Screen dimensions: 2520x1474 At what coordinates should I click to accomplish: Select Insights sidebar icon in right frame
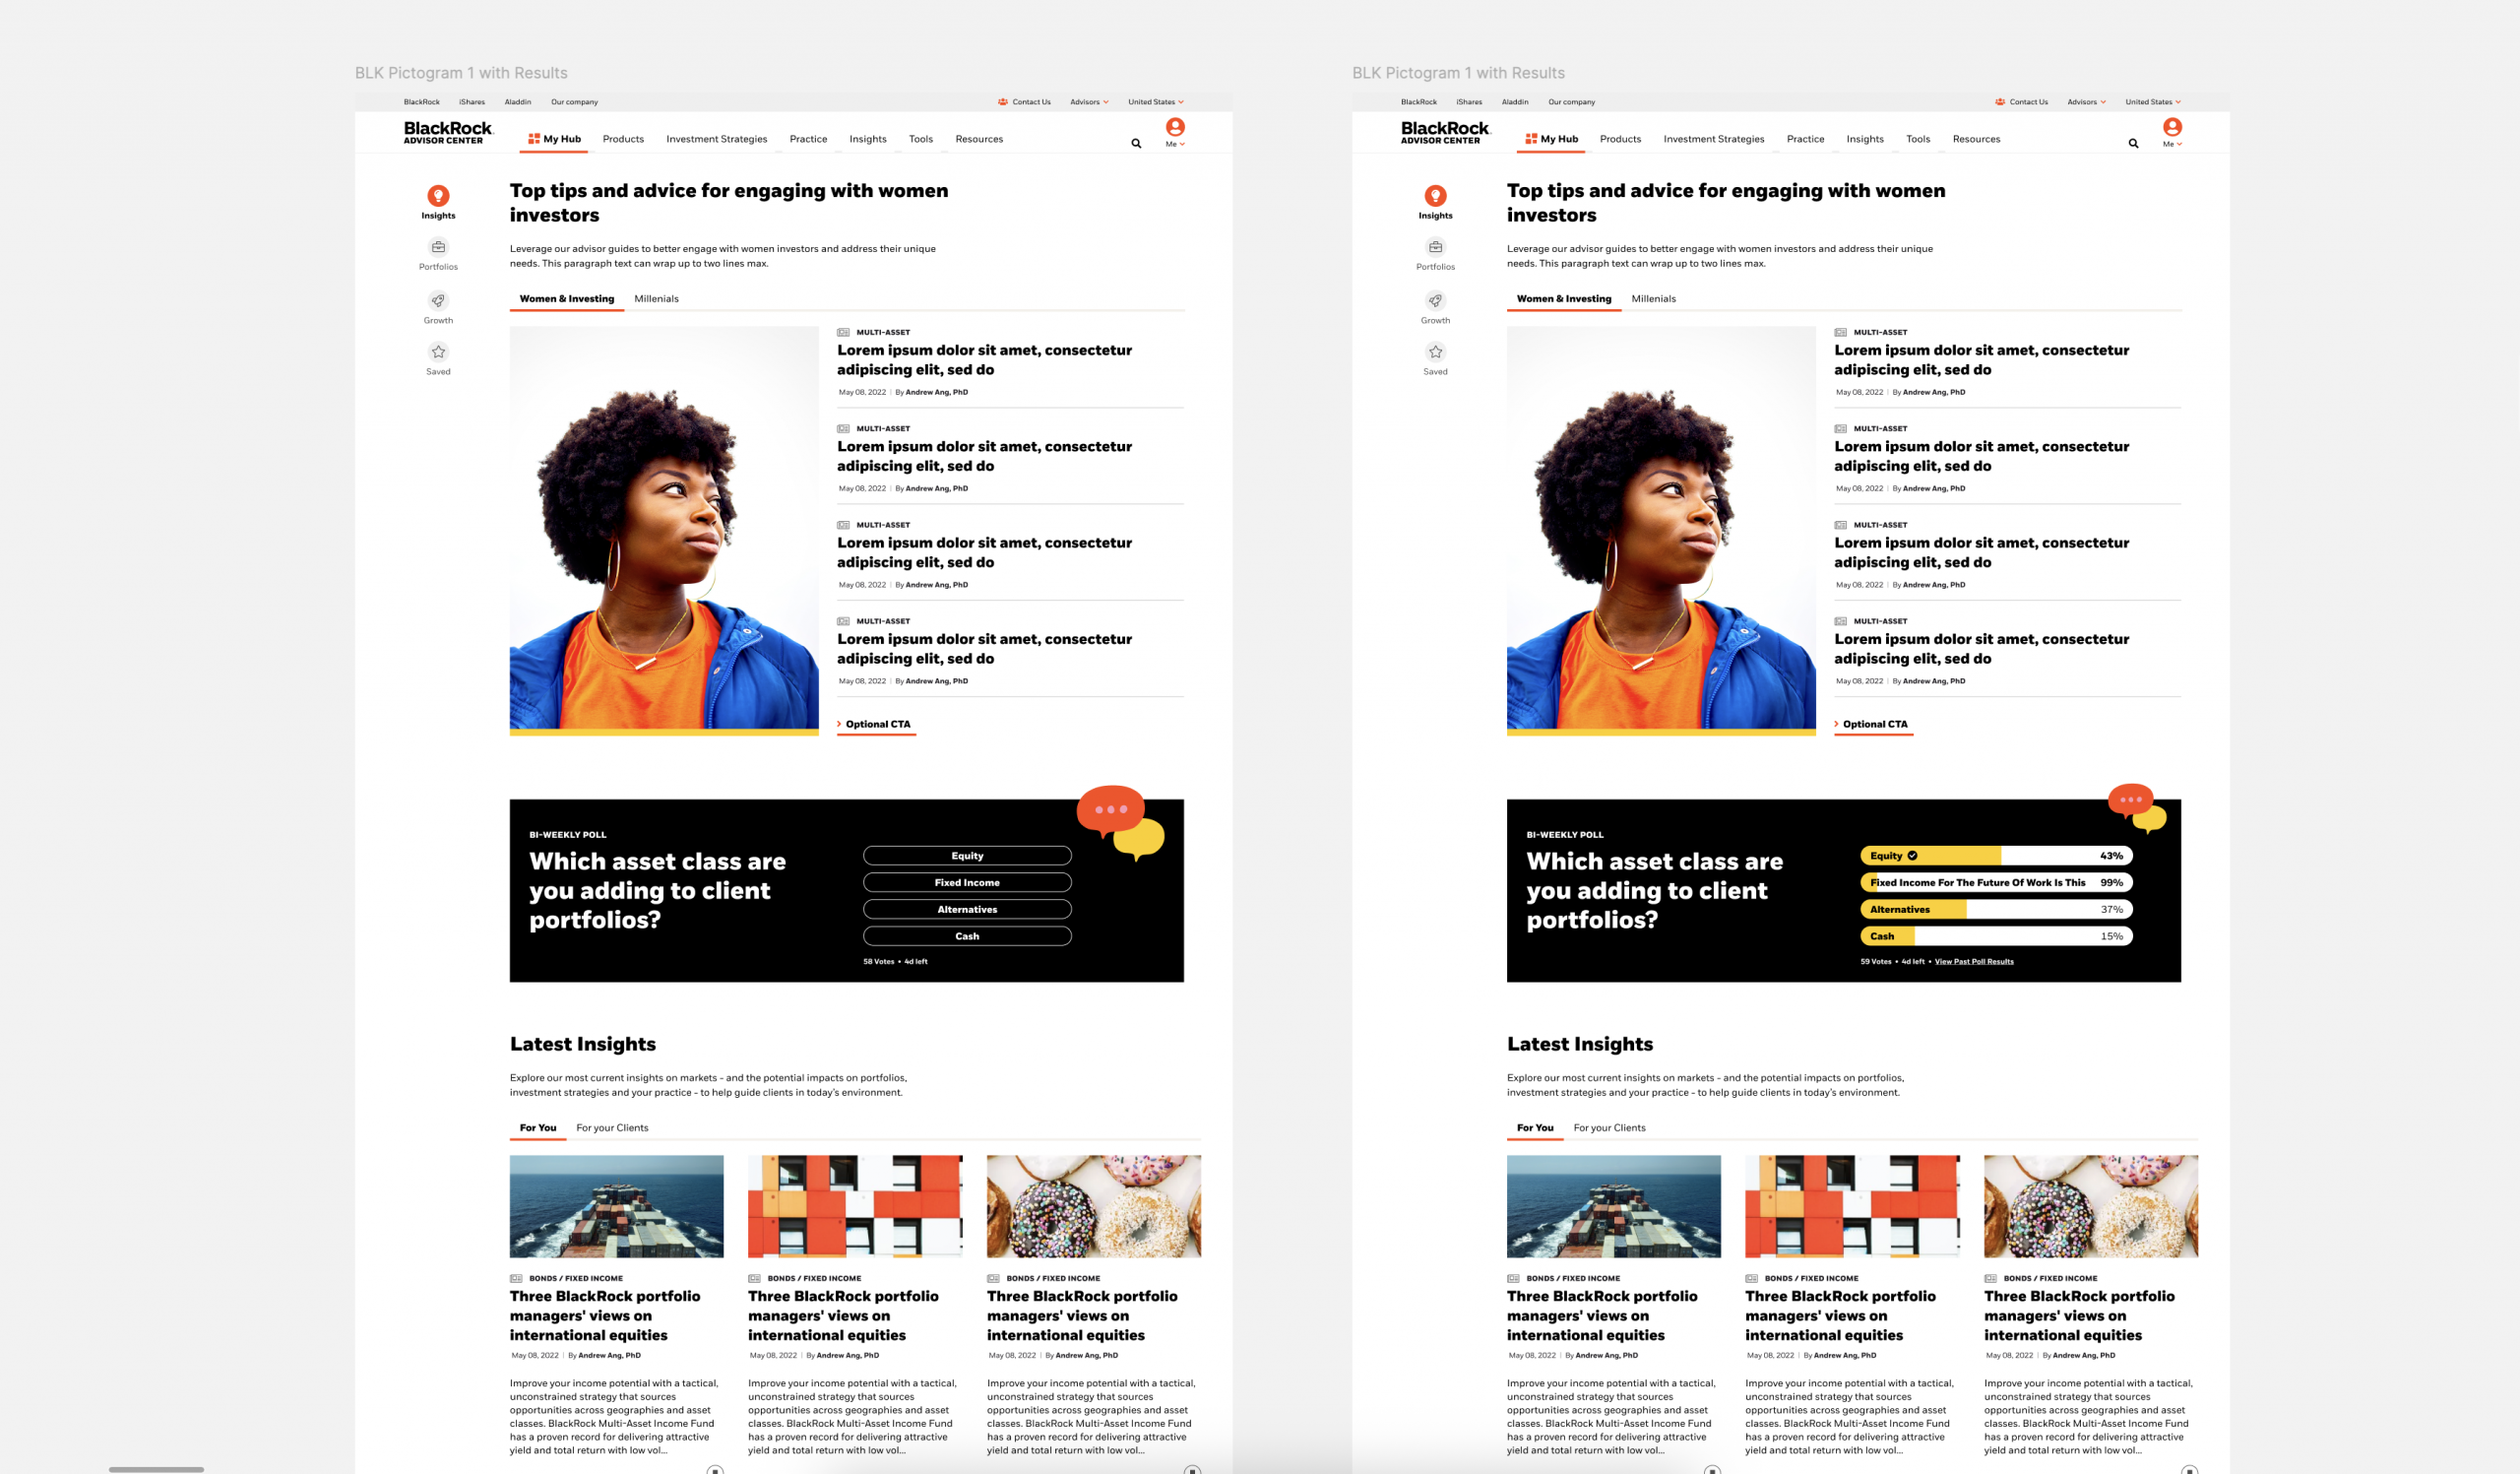pyautogui.click(x=1435, y=196)
